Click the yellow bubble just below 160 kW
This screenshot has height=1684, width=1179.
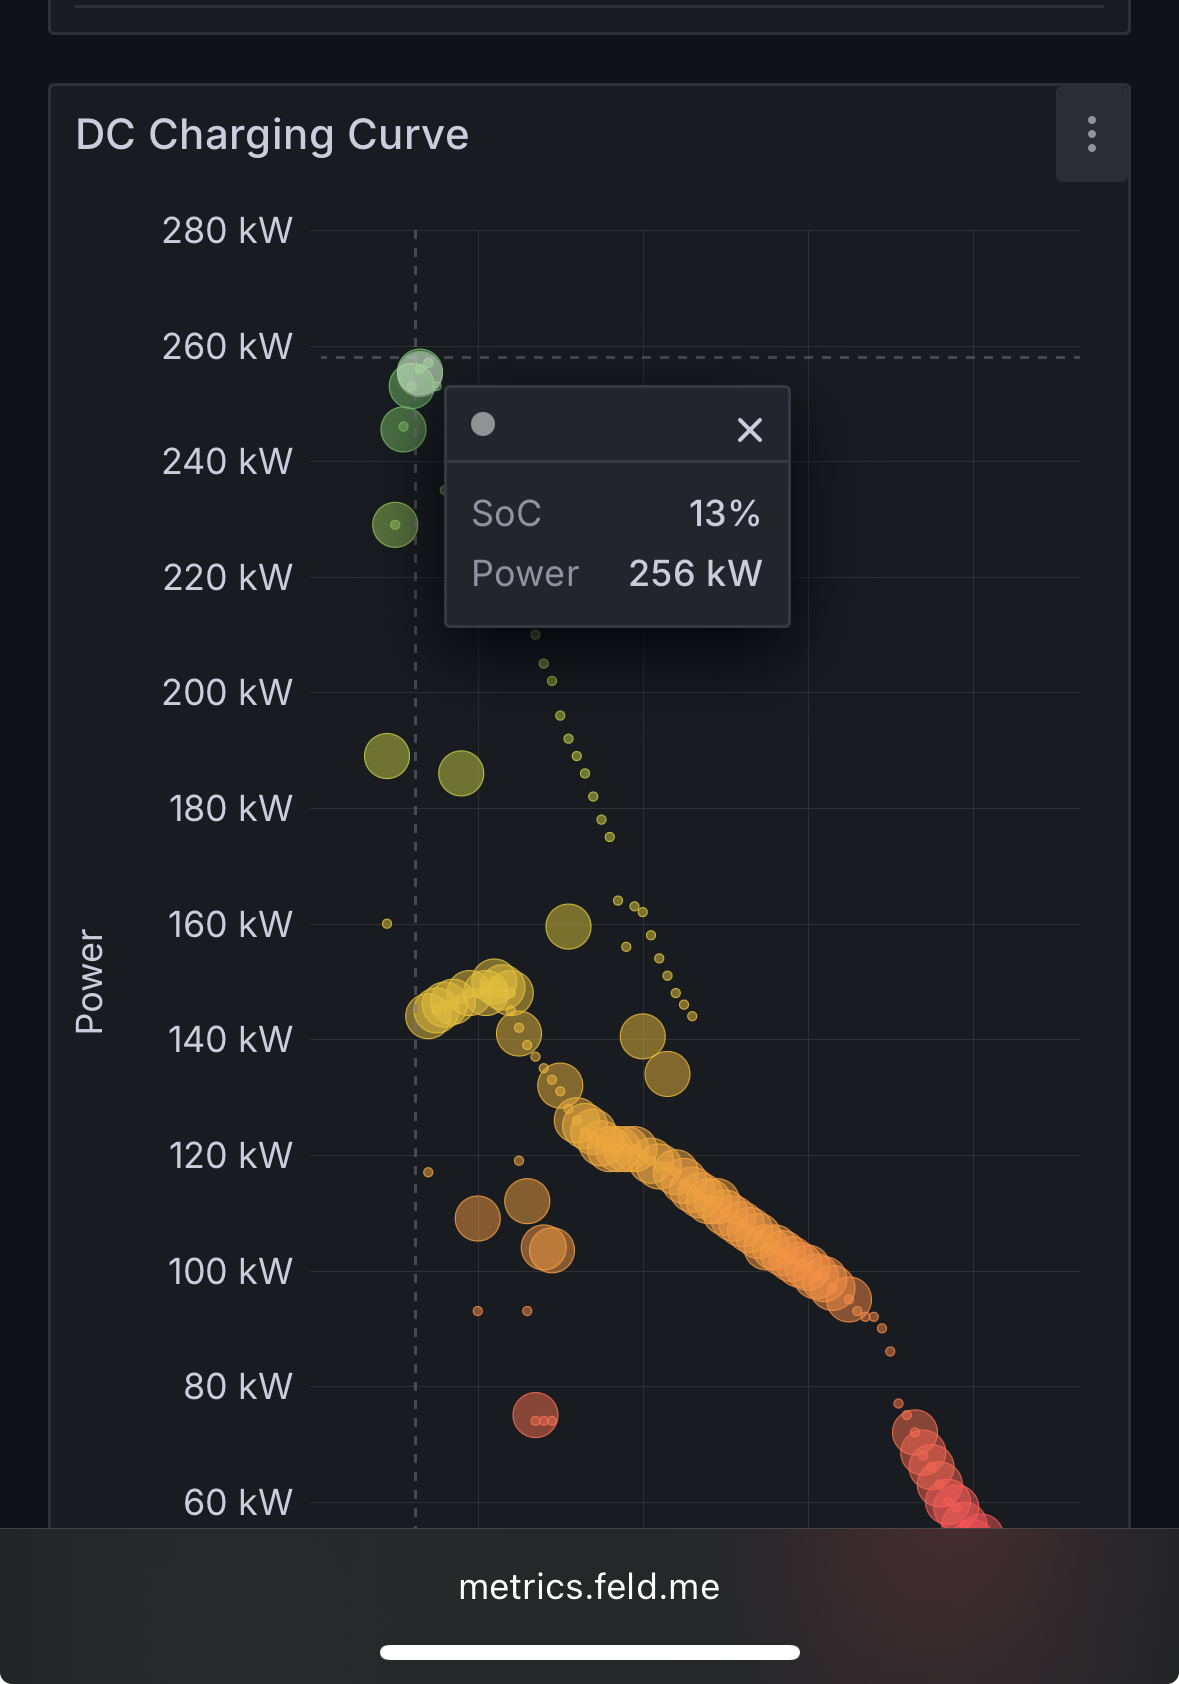point(568,927)
